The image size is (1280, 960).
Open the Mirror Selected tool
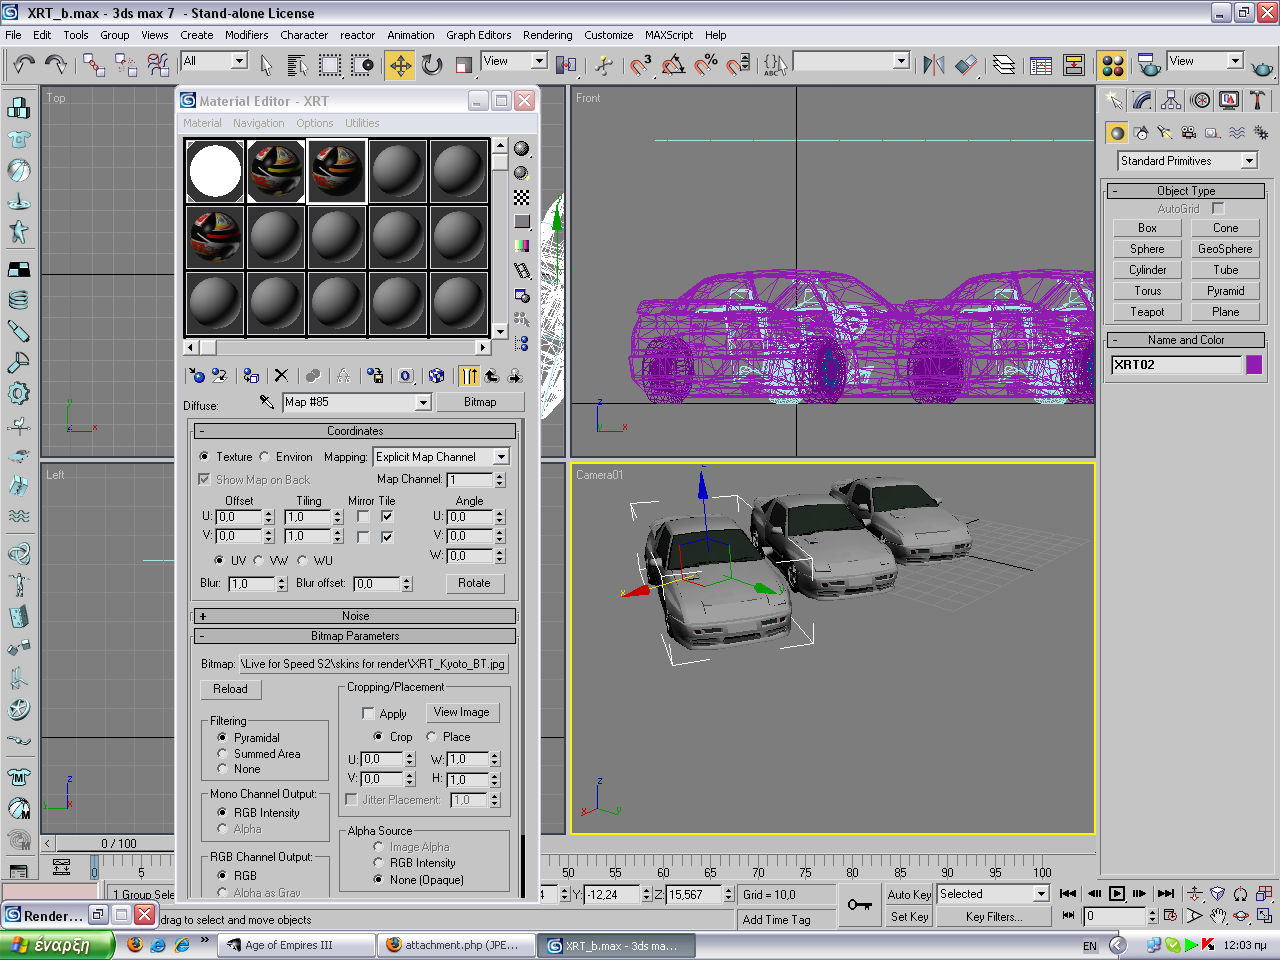tap(933, 66)
